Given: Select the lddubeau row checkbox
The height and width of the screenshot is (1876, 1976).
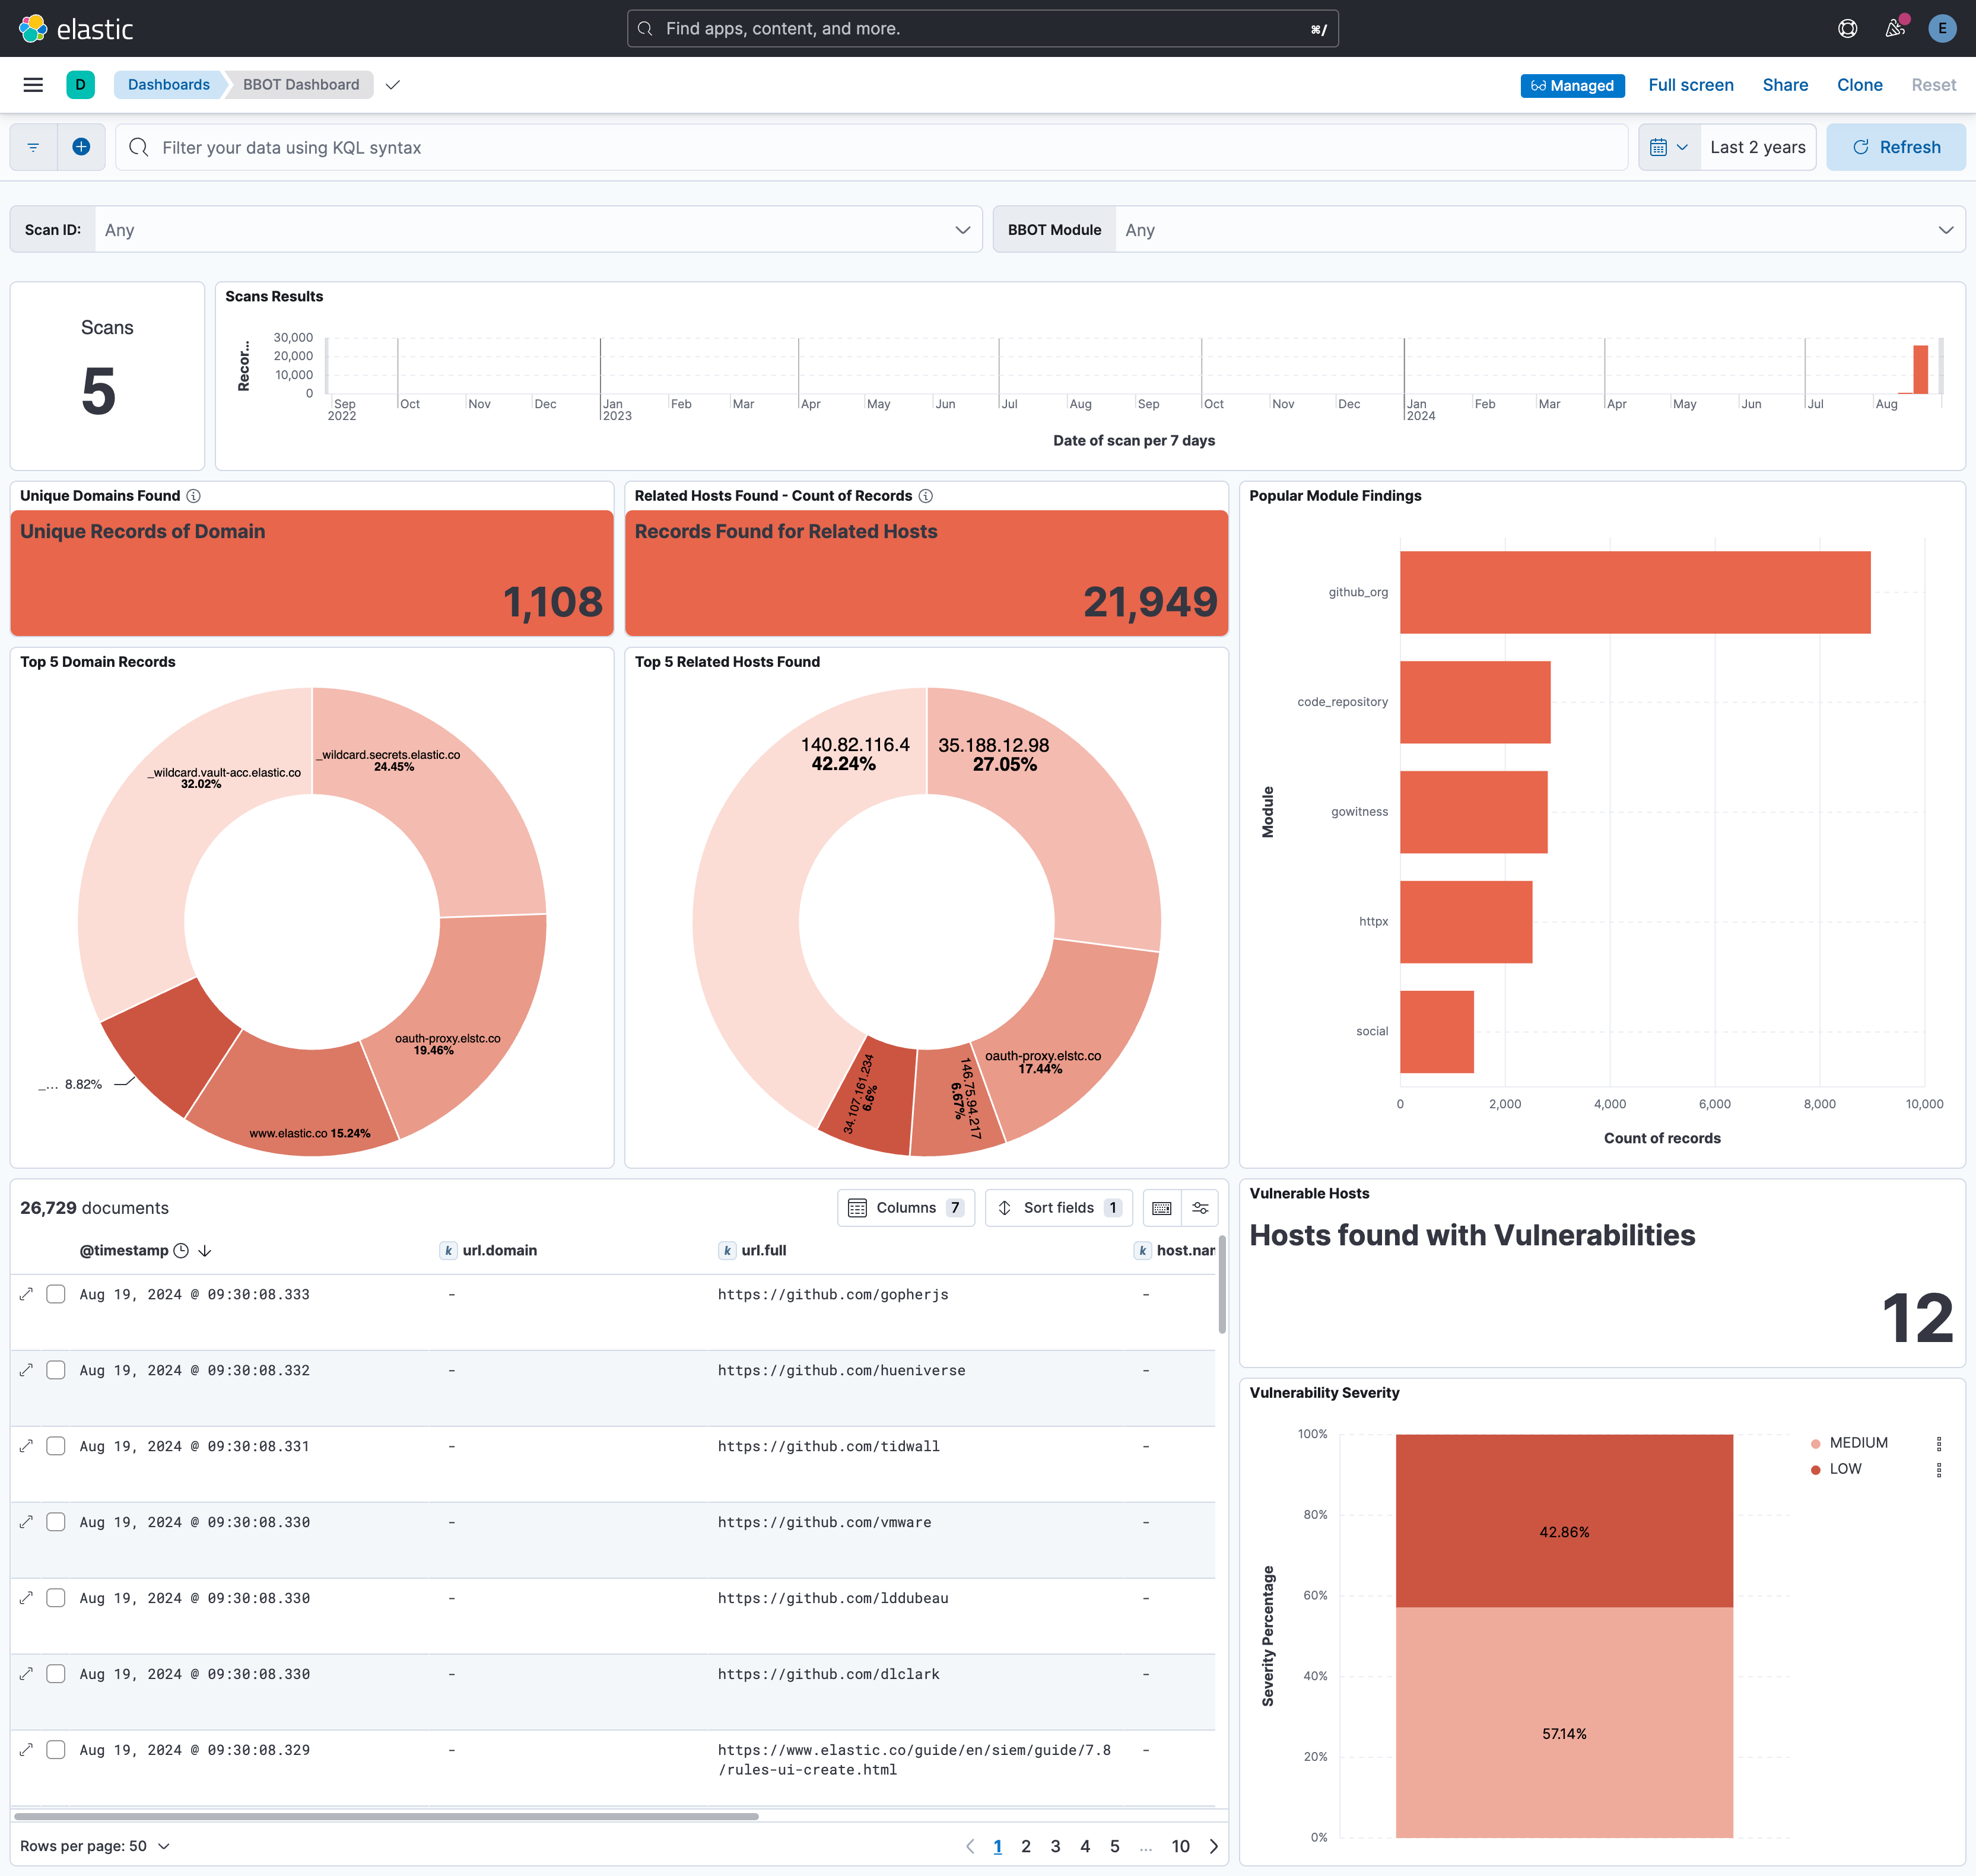Looking at the screenshot, I should (56, 1598).
